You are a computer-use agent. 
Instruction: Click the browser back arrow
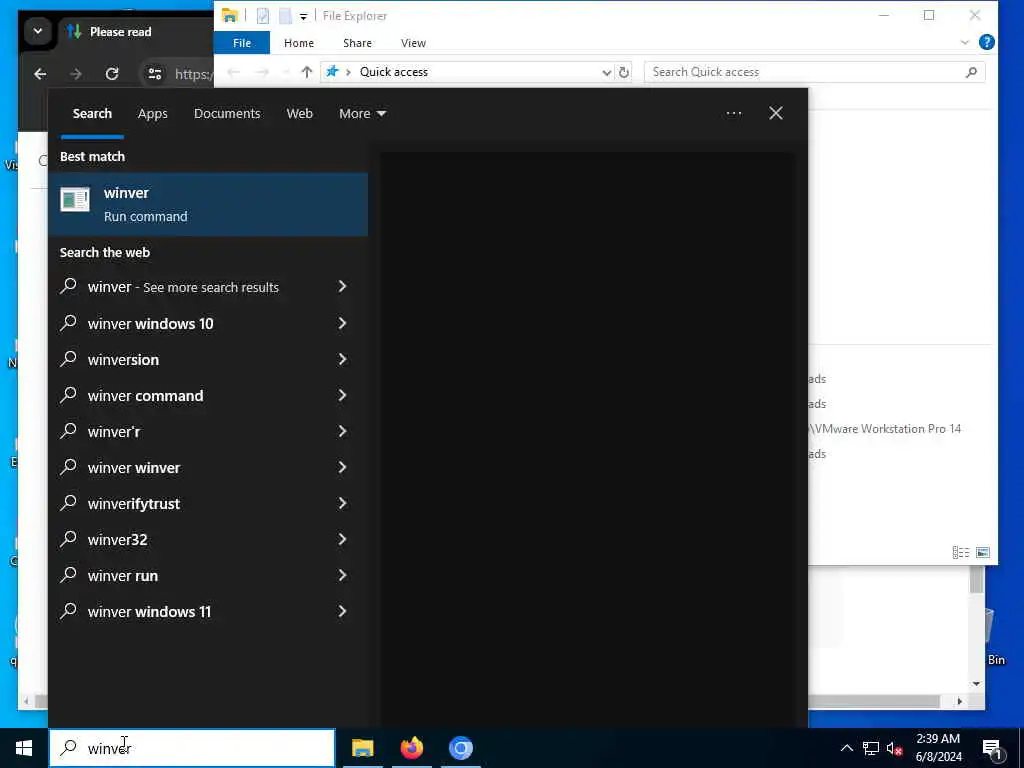click(x=40, y=74)
